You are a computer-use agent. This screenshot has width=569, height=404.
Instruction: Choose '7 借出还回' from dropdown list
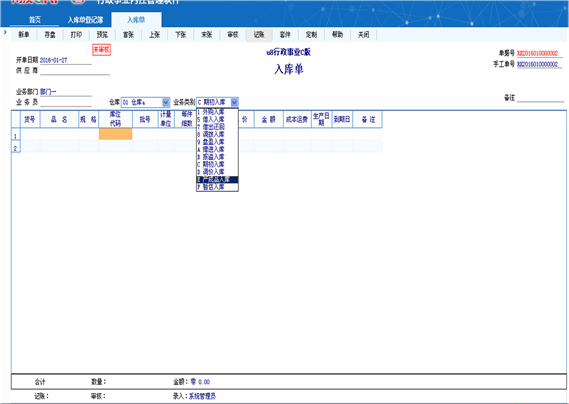[x=217, y=127]
